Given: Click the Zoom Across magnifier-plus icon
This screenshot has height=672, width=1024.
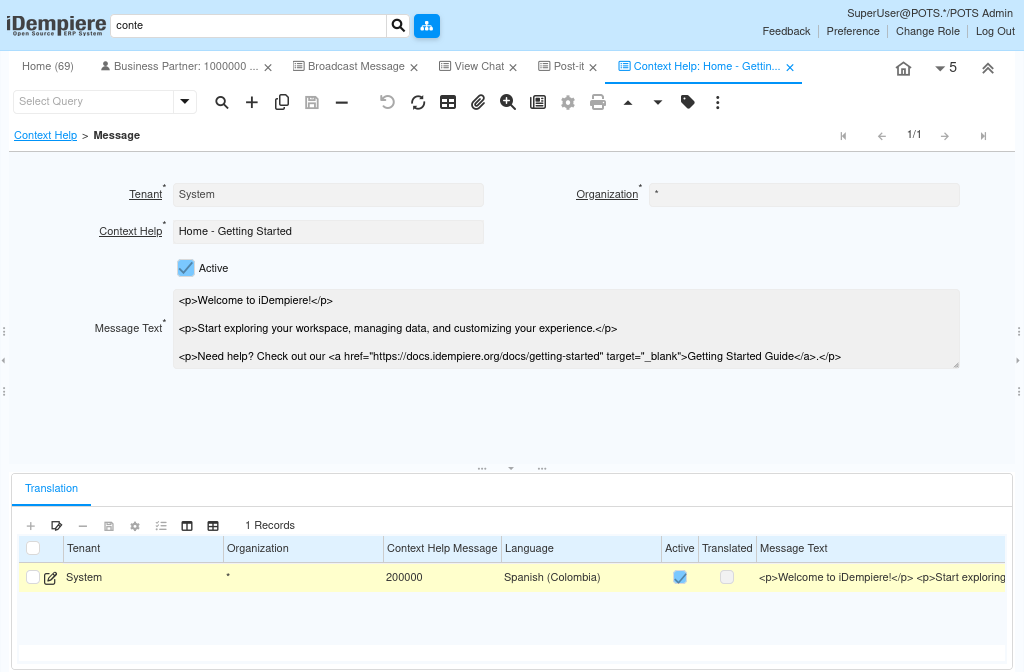Looking at the screenshot, I should [507, 103].
